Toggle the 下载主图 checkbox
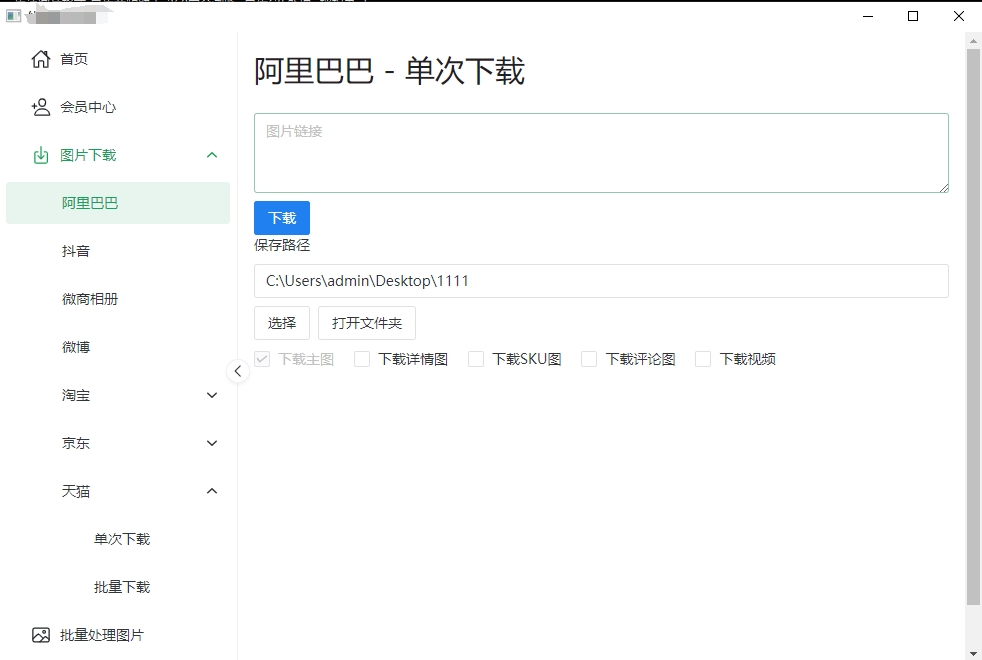 tap(262, 359)
